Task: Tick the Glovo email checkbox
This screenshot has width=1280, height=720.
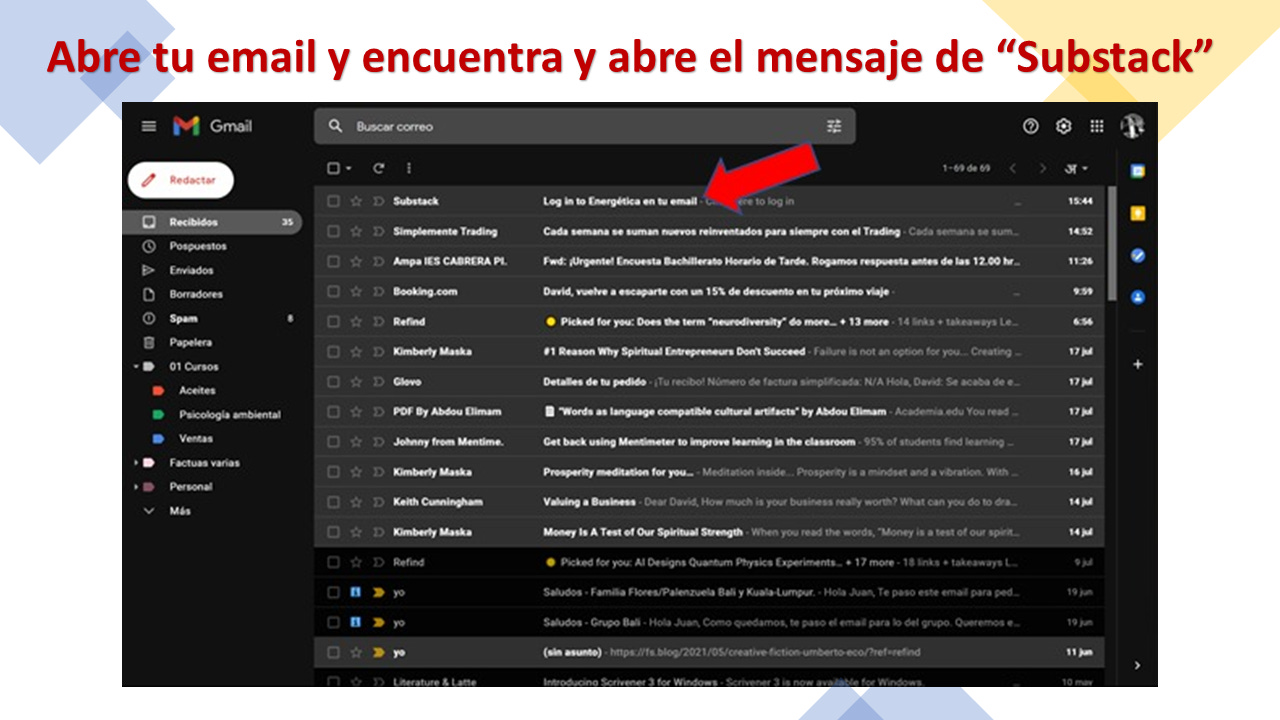Action: [333, 381]
